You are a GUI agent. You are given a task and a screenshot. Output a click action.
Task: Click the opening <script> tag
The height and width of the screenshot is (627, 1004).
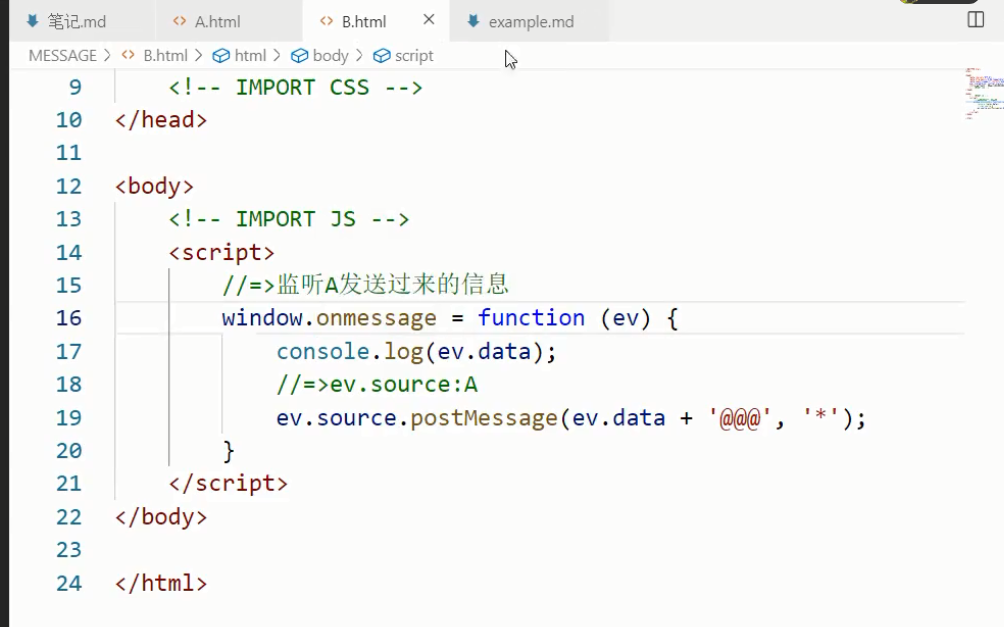[222, 252]
